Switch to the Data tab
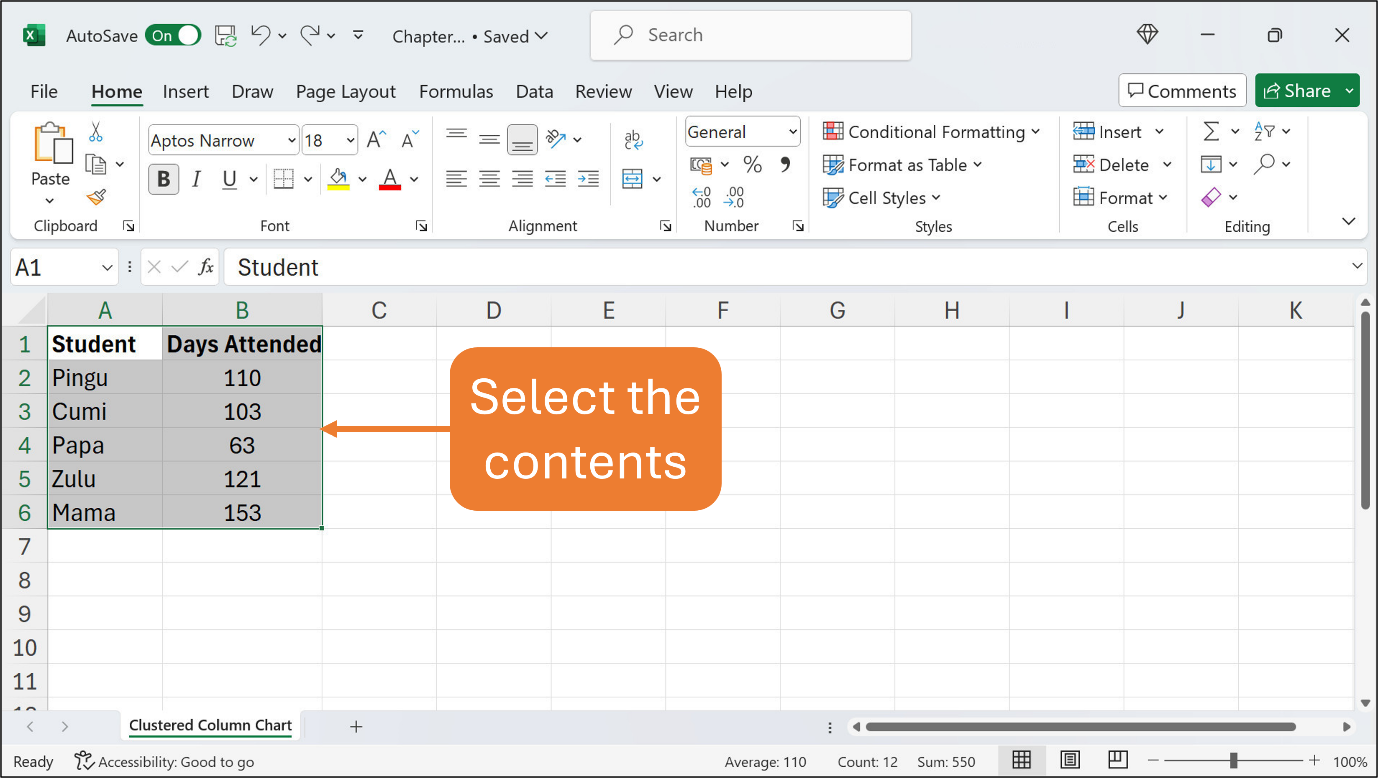This screenshot has width=1378, height=778. point(535,91)
